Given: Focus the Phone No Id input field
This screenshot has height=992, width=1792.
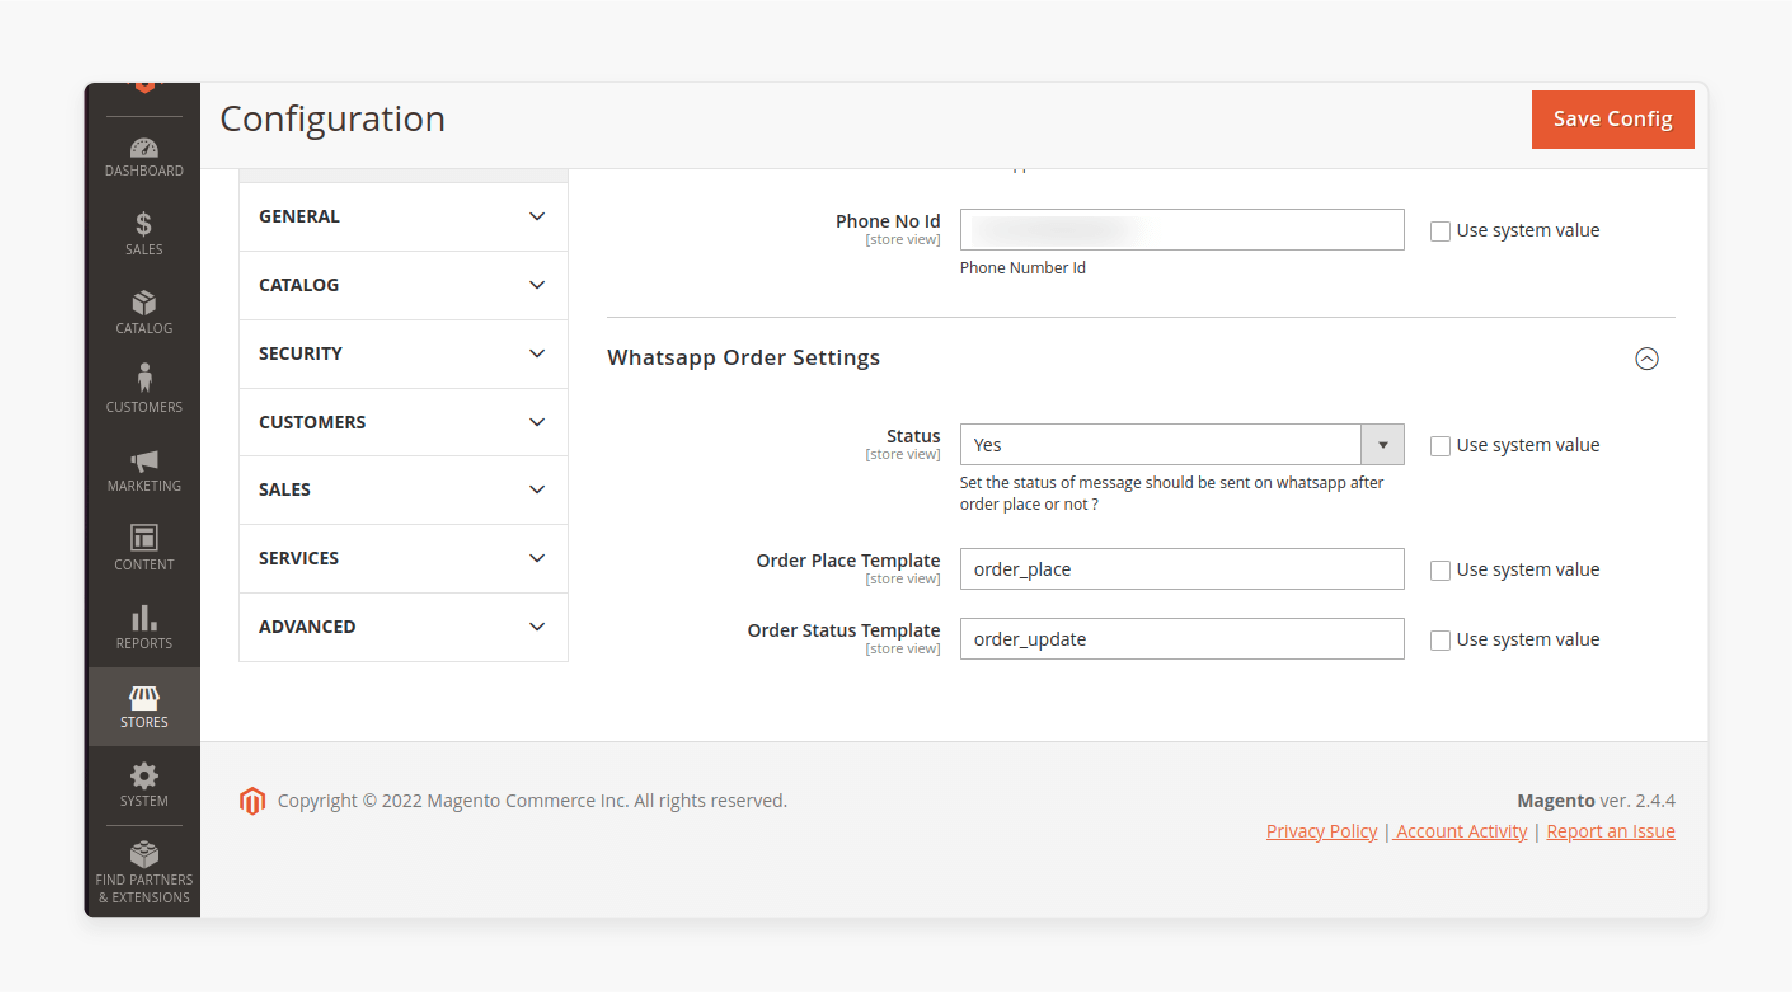Looking at the screenshot, I should pyautogui.click(x=1182, y=230).
